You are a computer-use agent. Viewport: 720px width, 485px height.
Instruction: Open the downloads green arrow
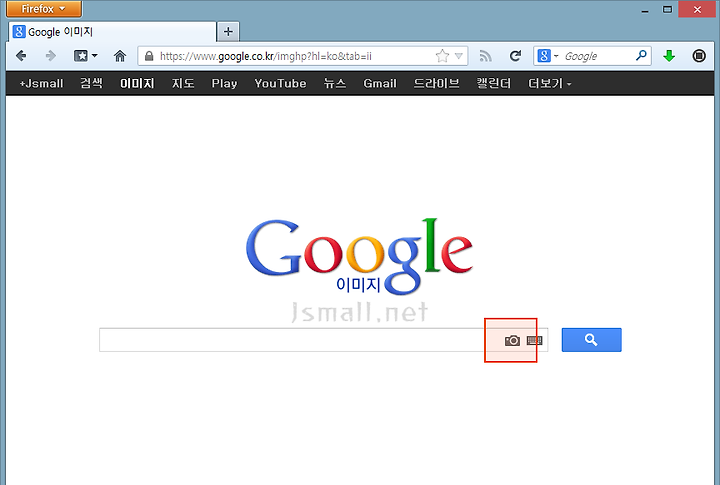click(669, 56)
